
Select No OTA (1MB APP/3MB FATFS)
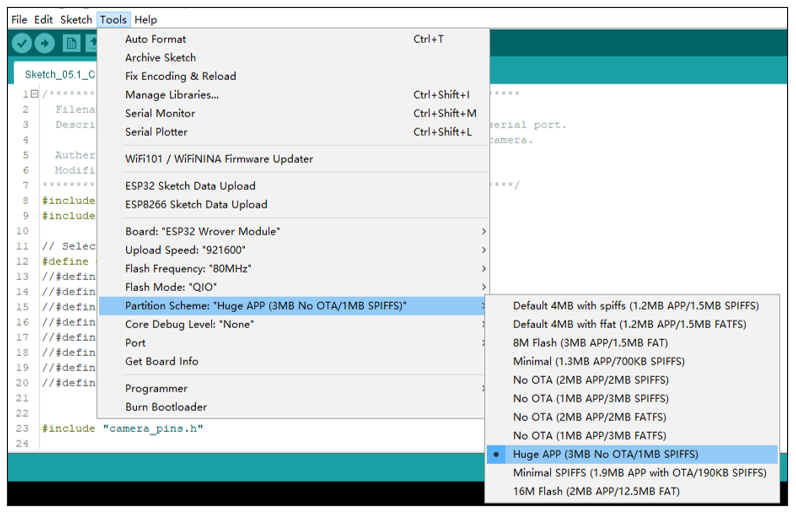coord(632,435)
